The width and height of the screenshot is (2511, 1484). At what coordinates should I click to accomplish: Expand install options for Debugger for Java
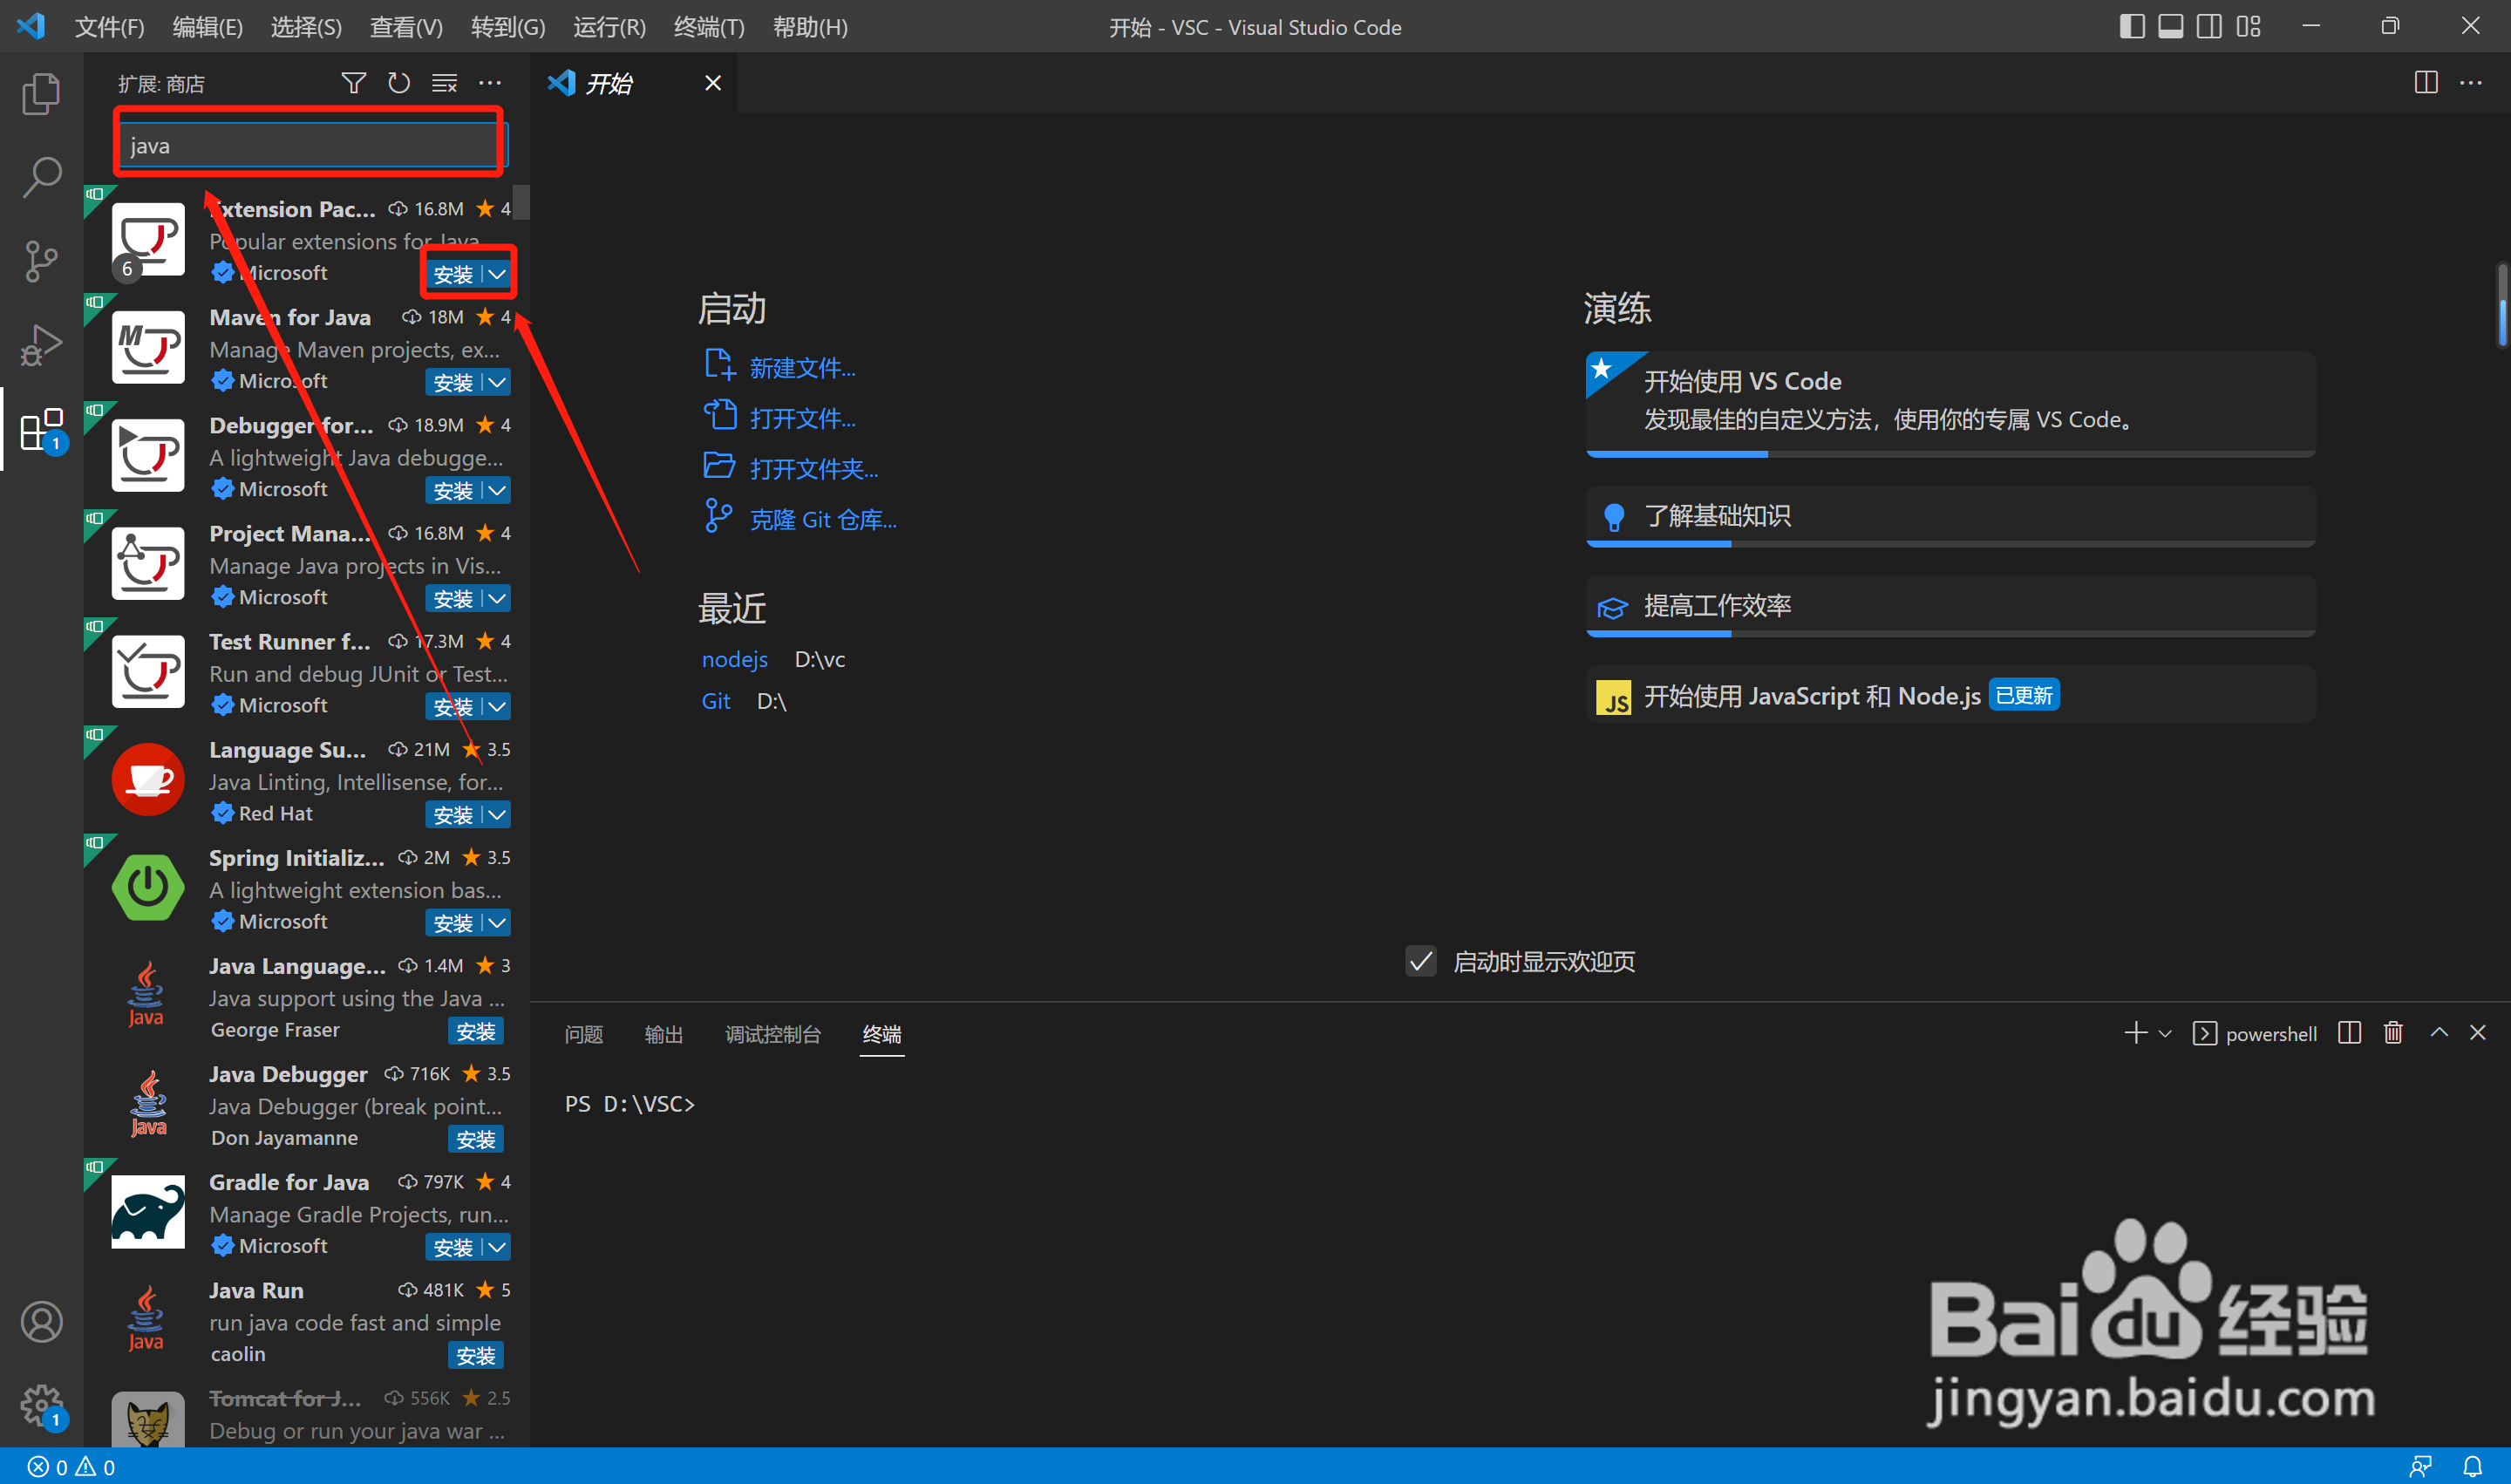[x=497, y=490]
